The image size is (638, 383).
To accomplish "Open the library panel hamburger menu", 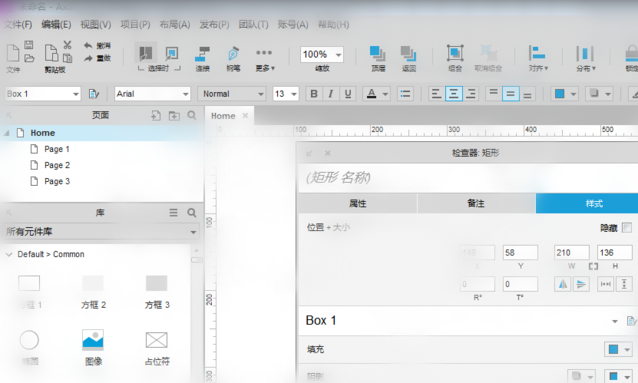I will pos(173,212).
